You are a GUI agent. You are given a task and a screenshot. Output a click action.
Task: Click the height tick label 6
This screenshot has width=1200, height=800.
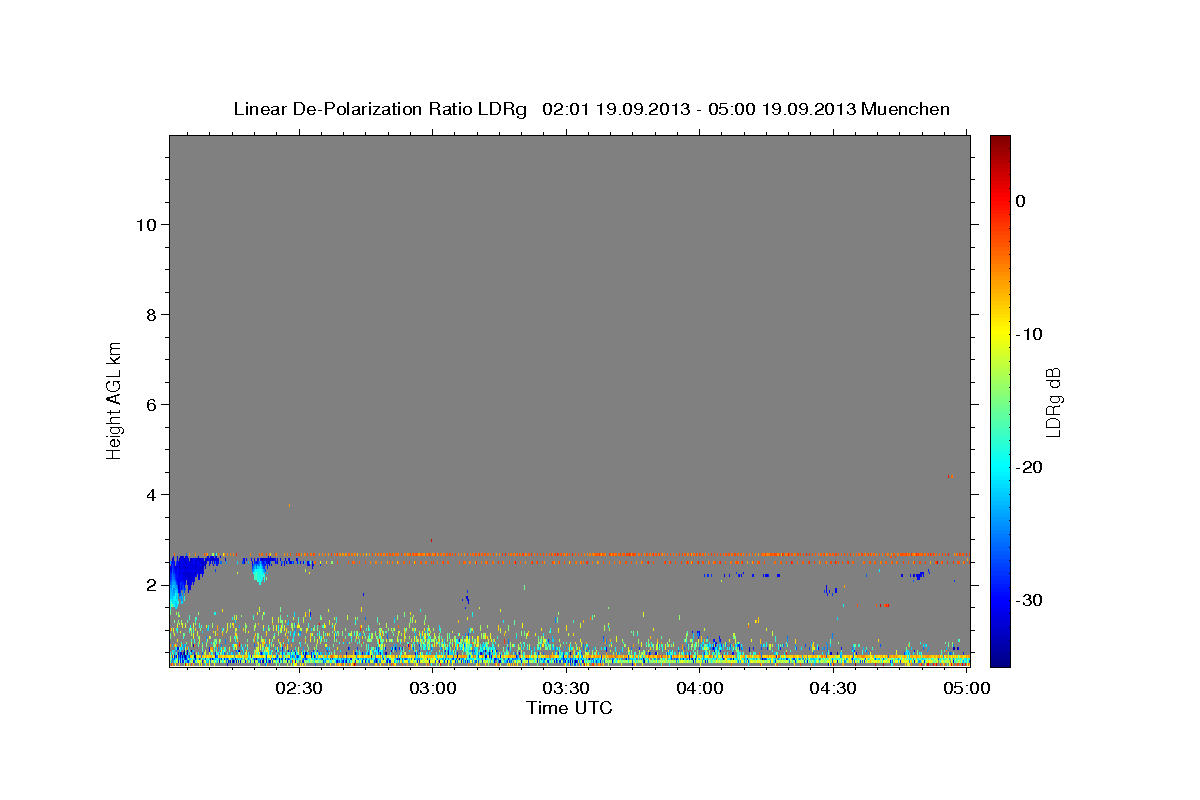(x=153, y=405)
